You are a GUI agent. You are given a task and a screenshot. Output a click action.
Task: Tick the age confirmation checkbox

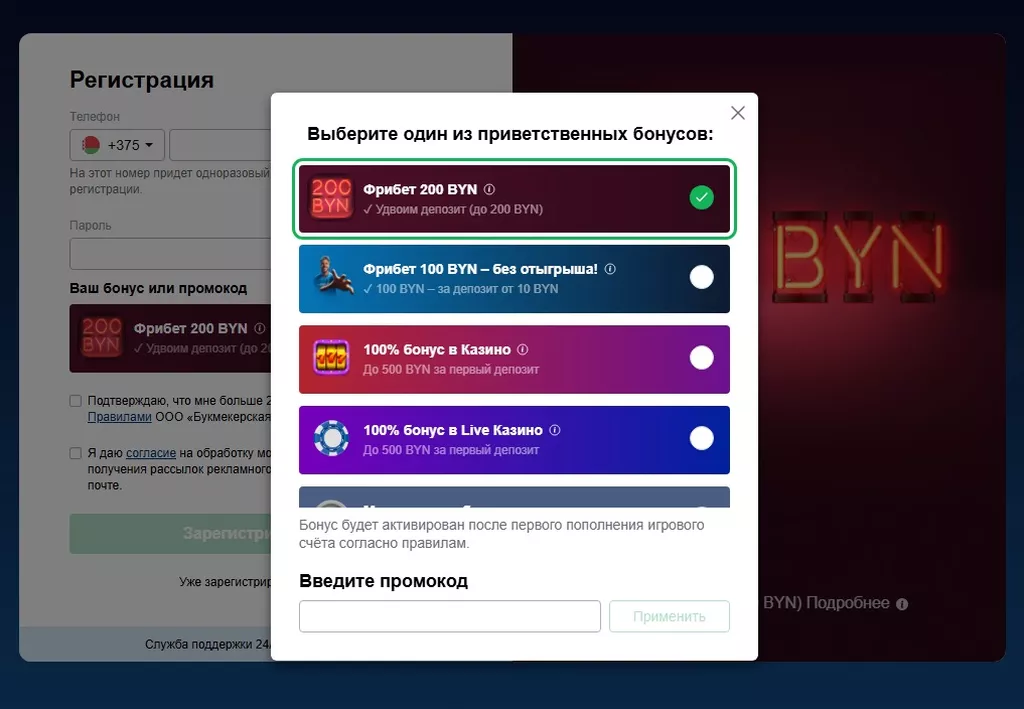tap(76, 401)
